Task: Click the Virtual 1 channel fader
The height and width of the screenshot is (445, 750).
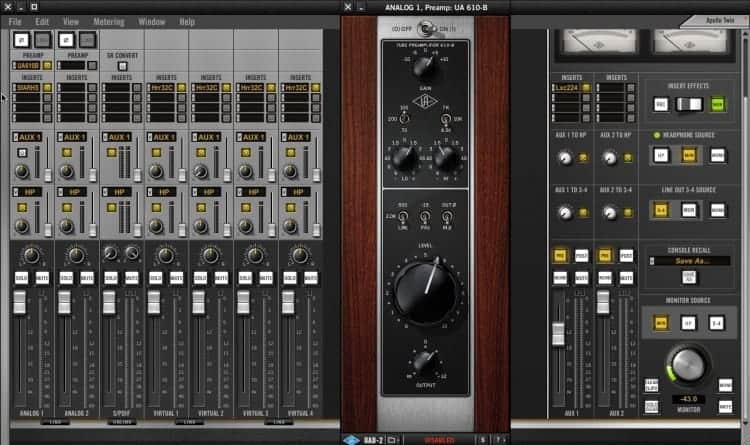Action: pos(154,303)
